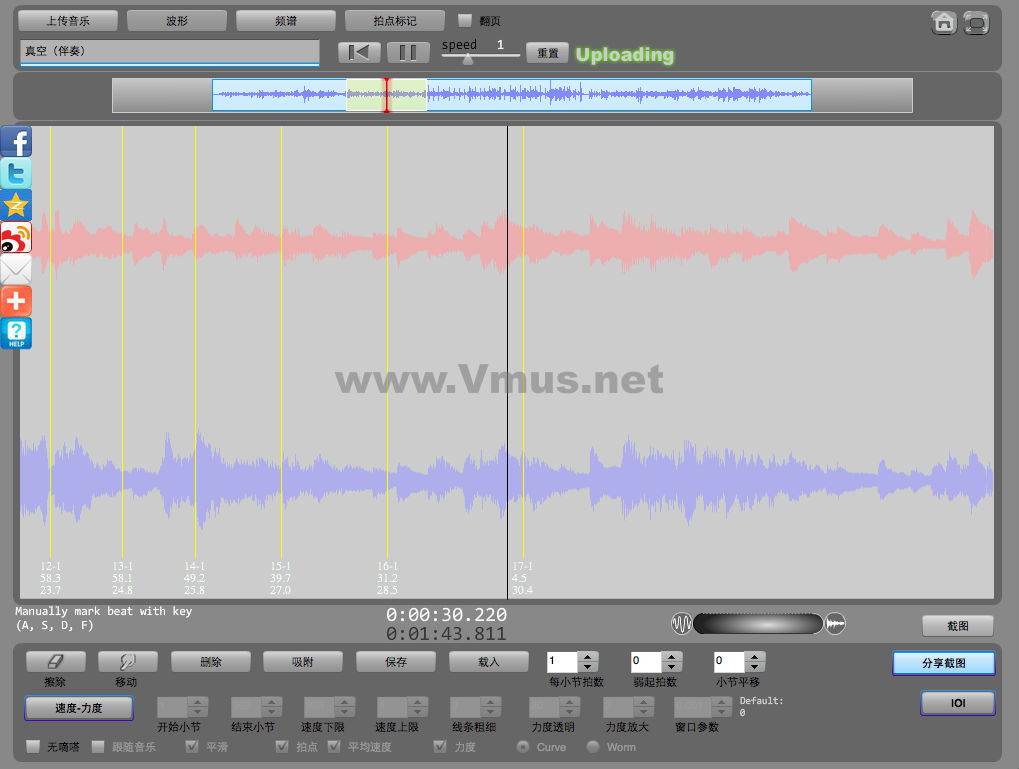
Task: Toggle the 翻页 page-flip checkbox
Action: [x=465, y=21]
